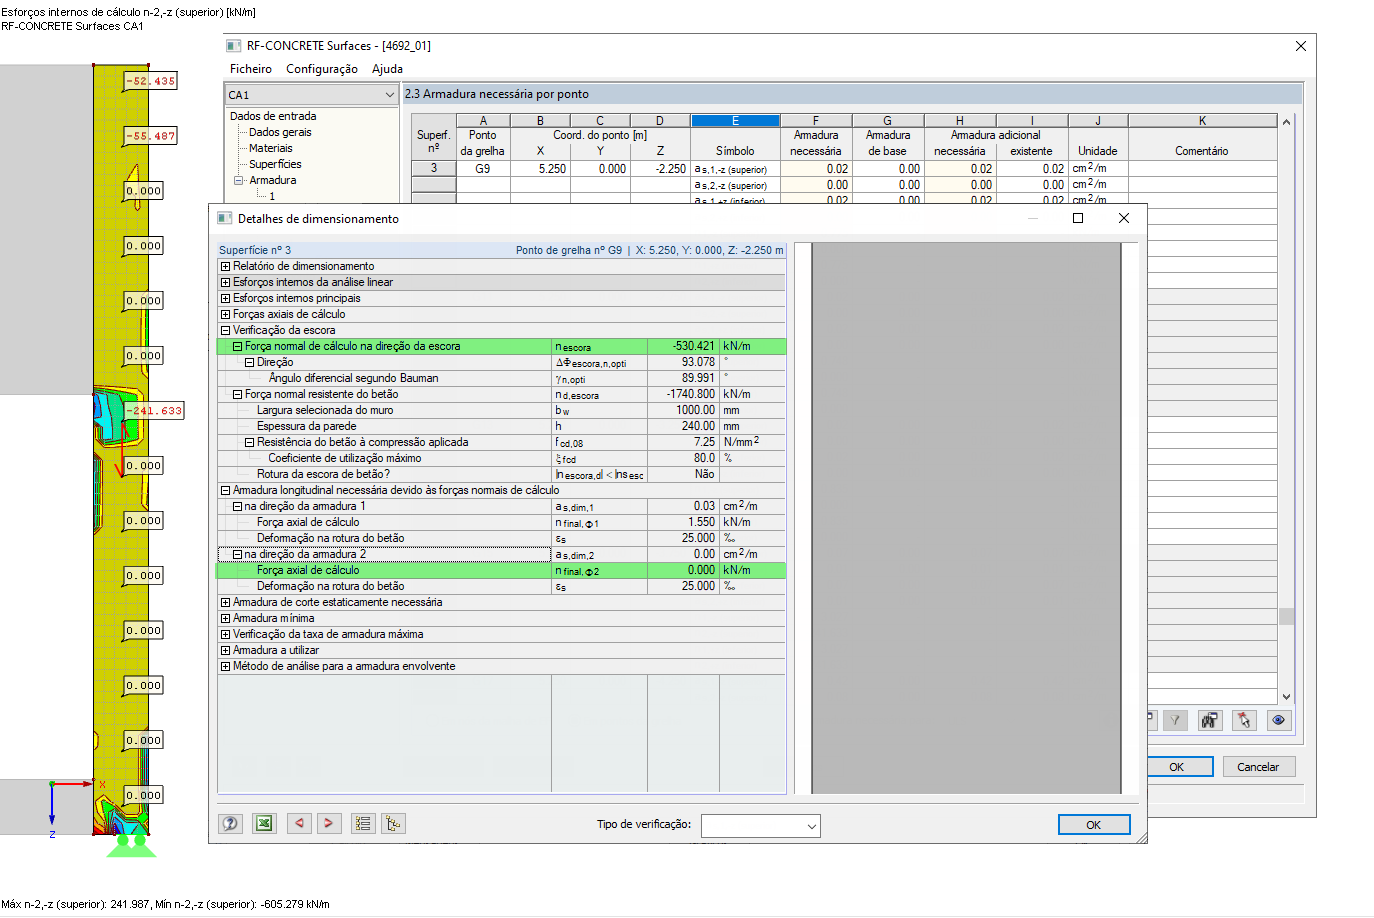Select Superfícies in navigator tree
The height and width of the screenshot is (918, 1374).
click(275, 165)
